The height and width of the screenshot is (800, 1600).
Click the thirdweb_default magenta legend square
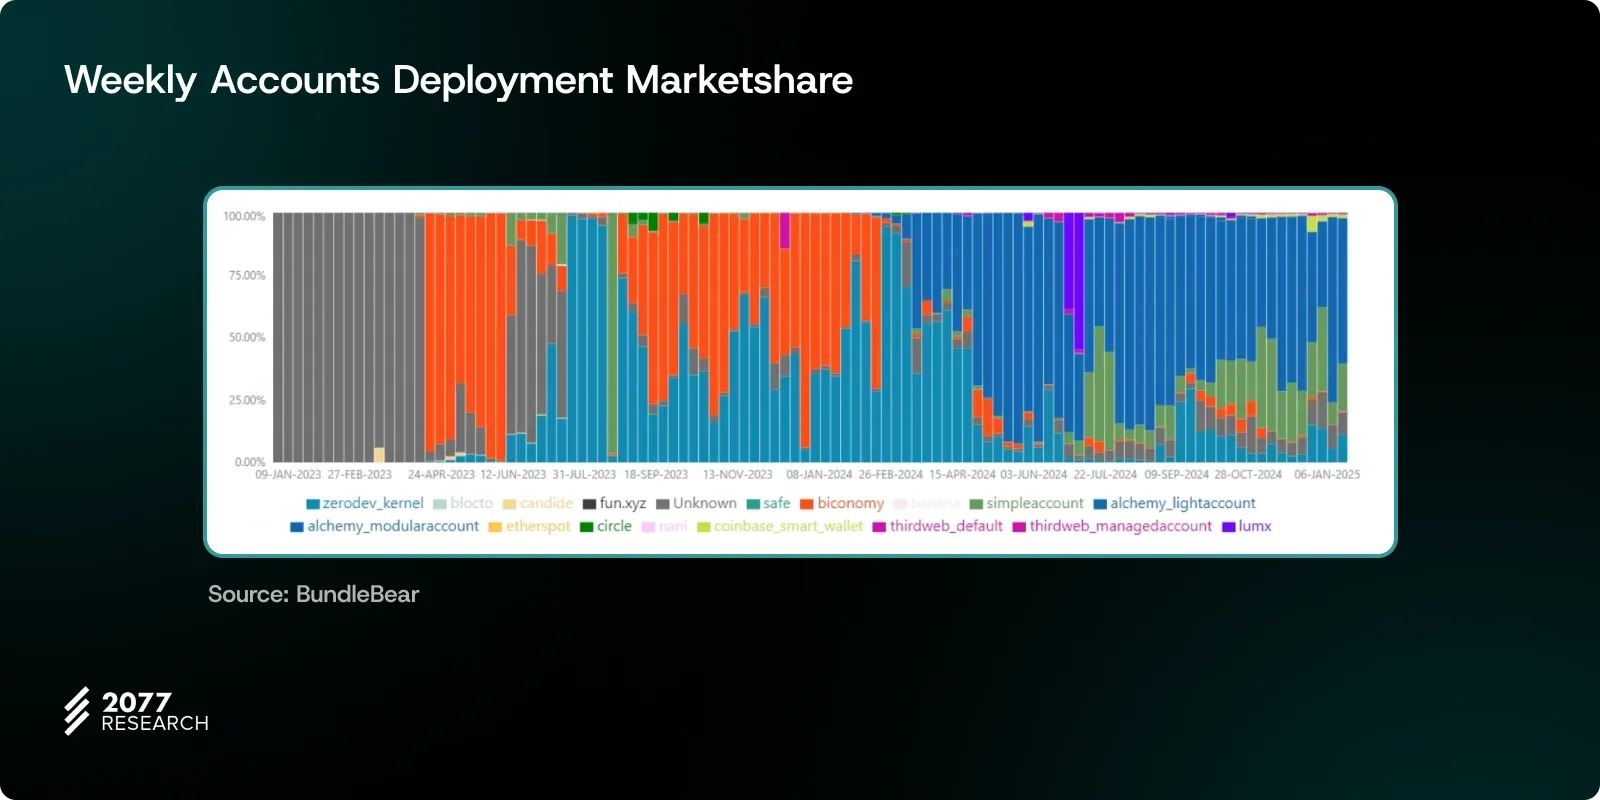pos(879,527)
